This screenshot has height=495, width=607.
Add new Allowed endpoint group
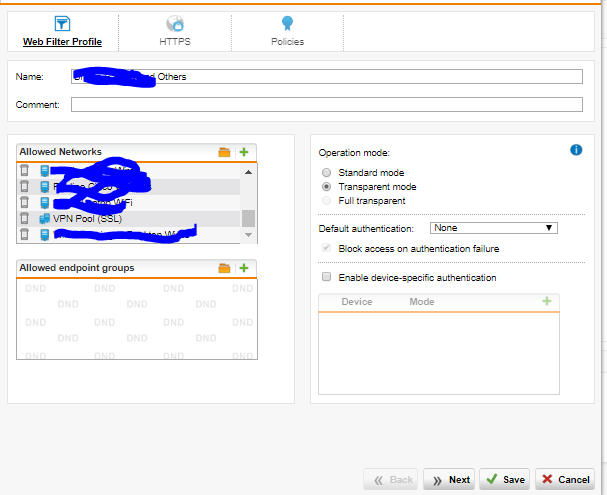click(244, 268)
